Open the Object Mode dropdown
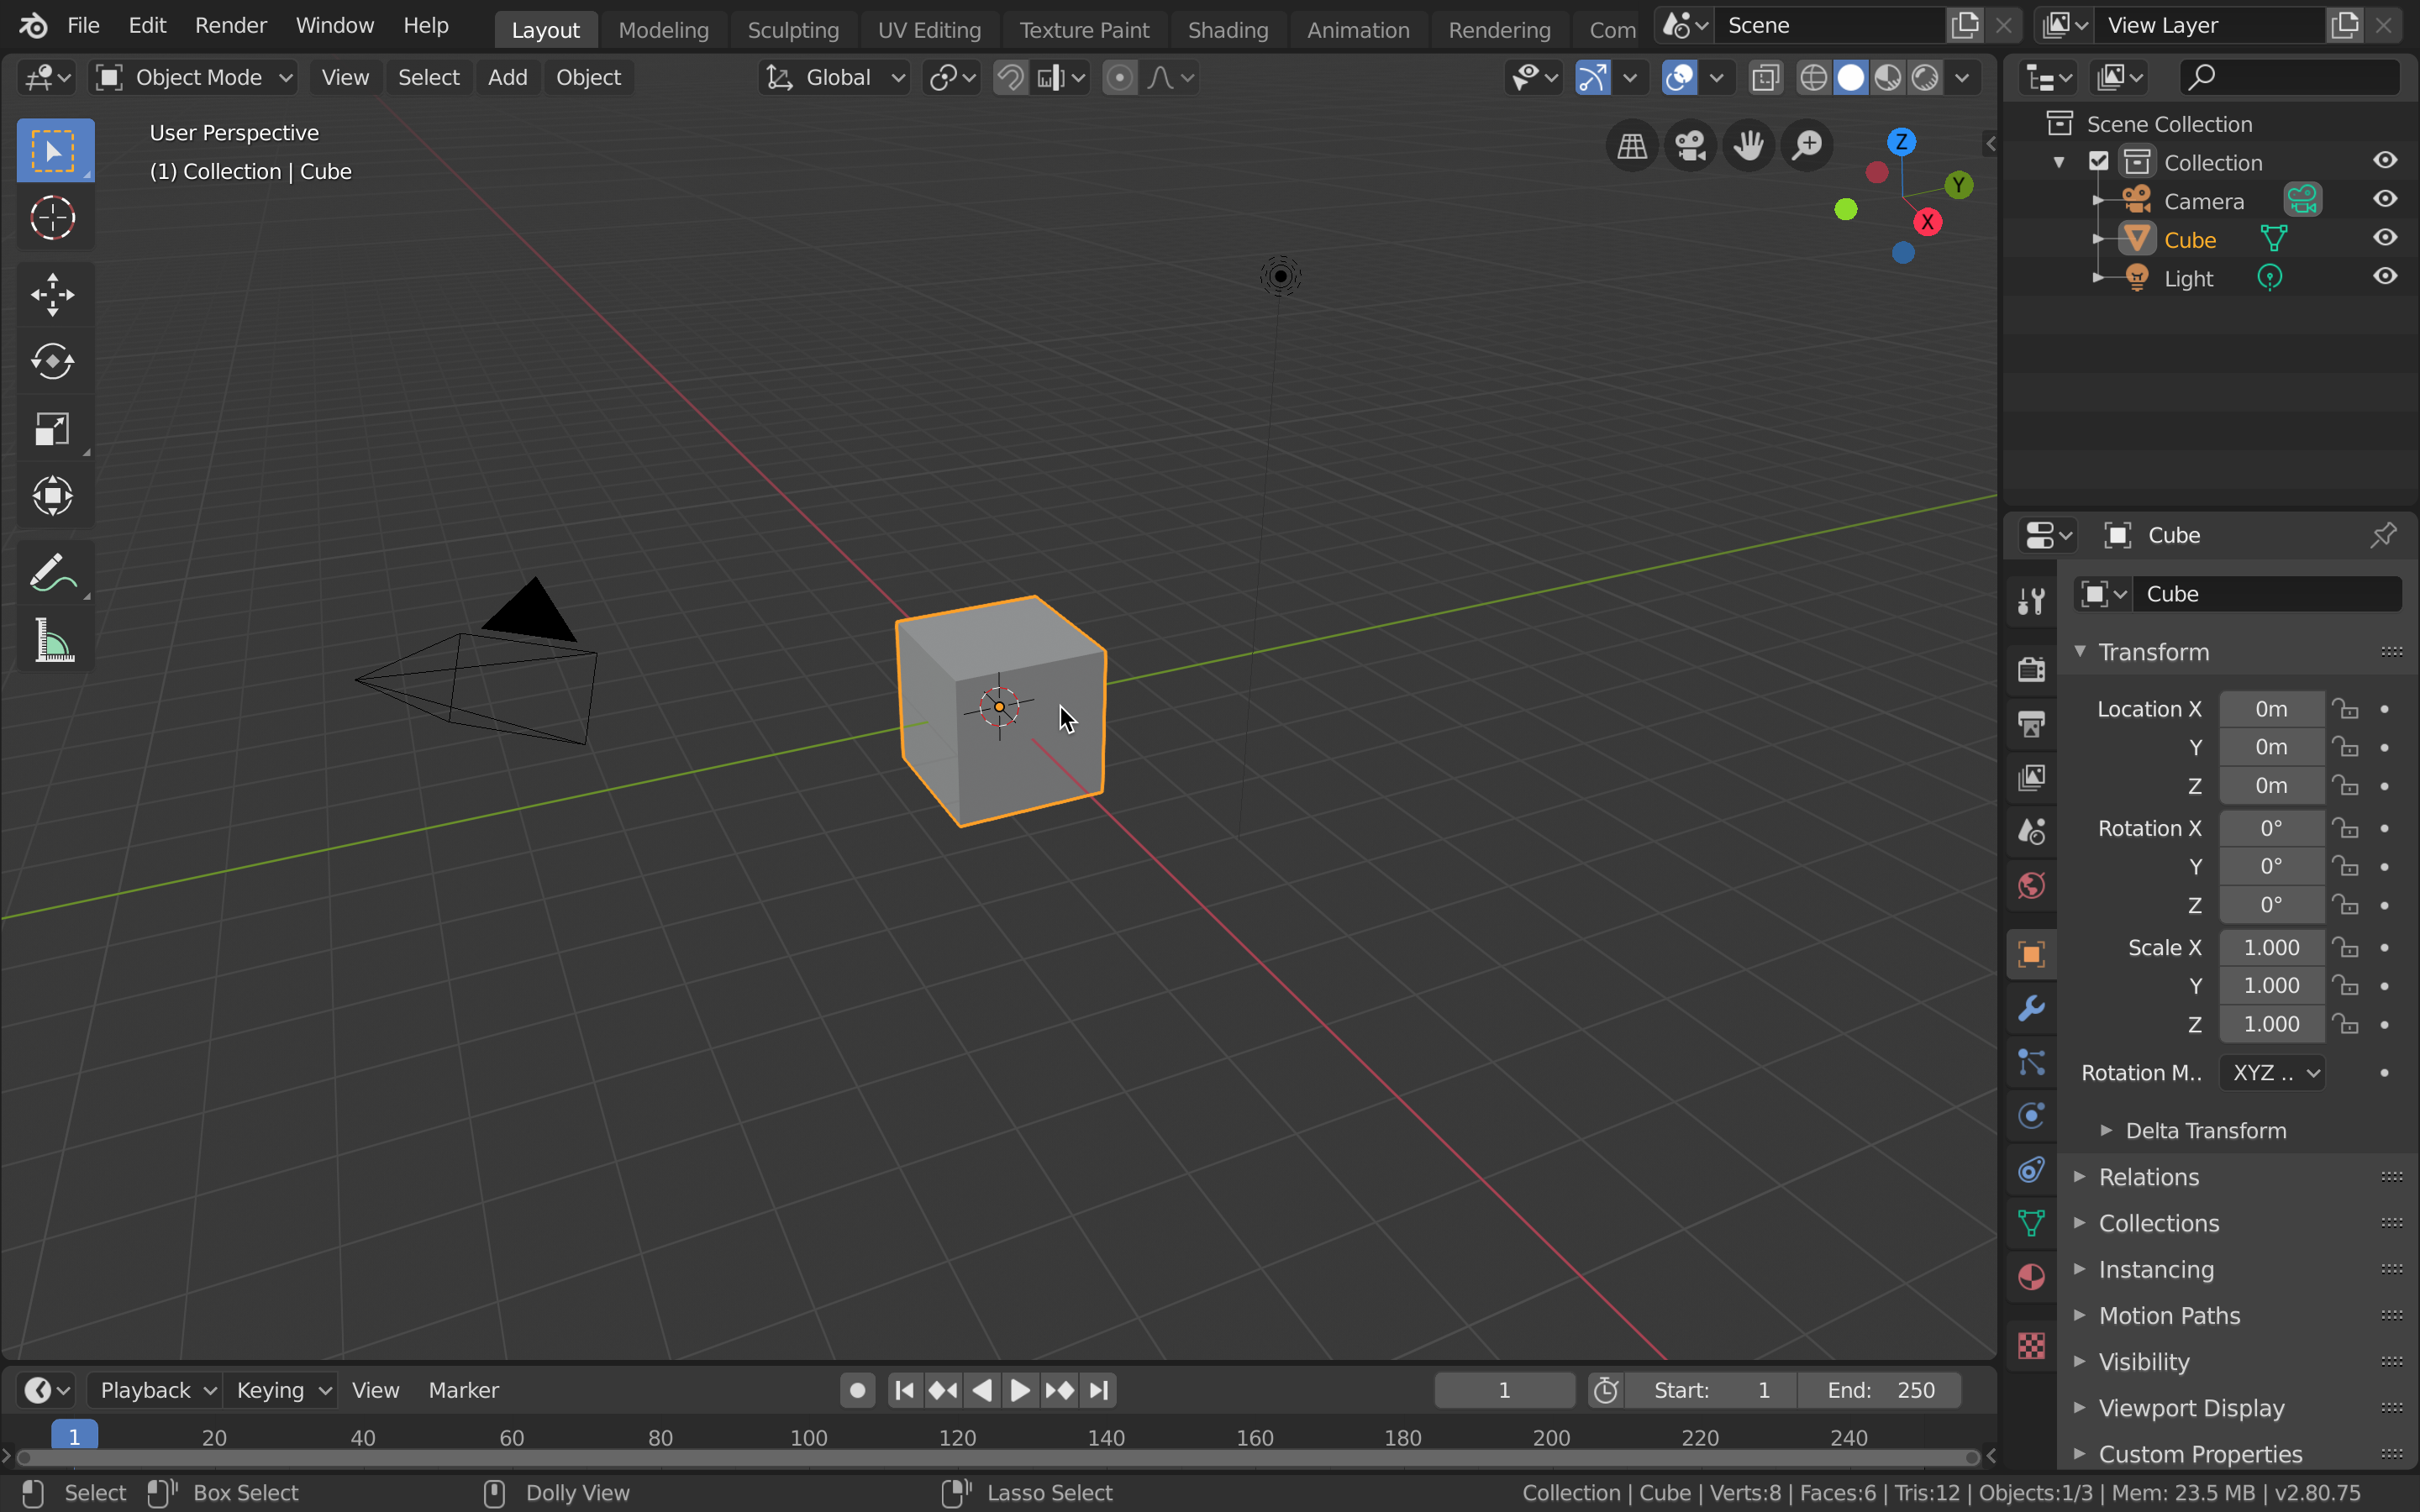Viewport: 2420px width, 1512px height. (x=194, y=77)
